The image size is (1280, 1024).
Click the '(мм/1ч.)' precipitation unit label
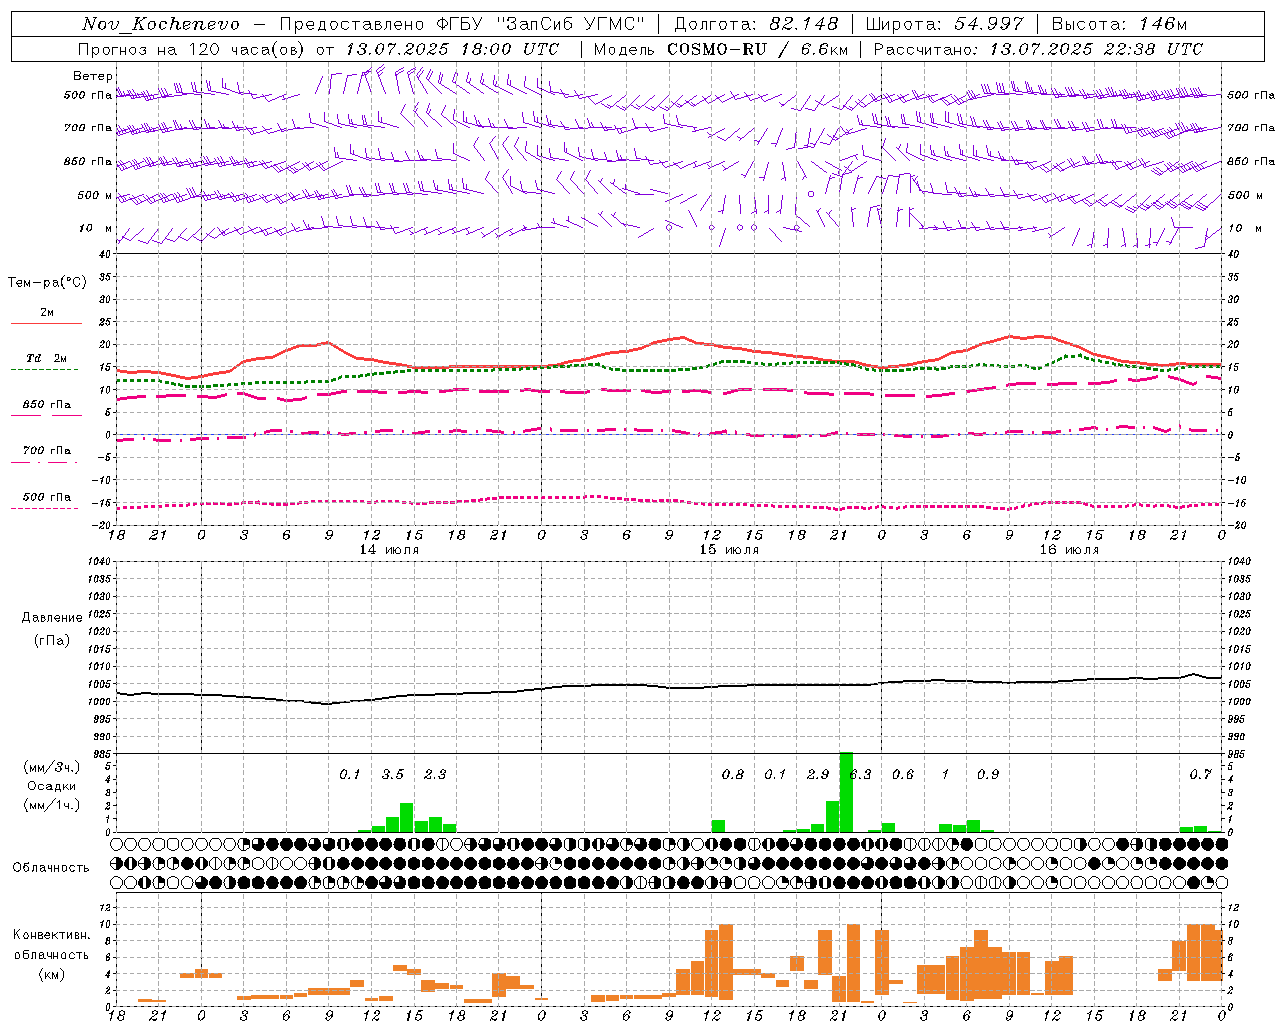[x=51, y=805]
